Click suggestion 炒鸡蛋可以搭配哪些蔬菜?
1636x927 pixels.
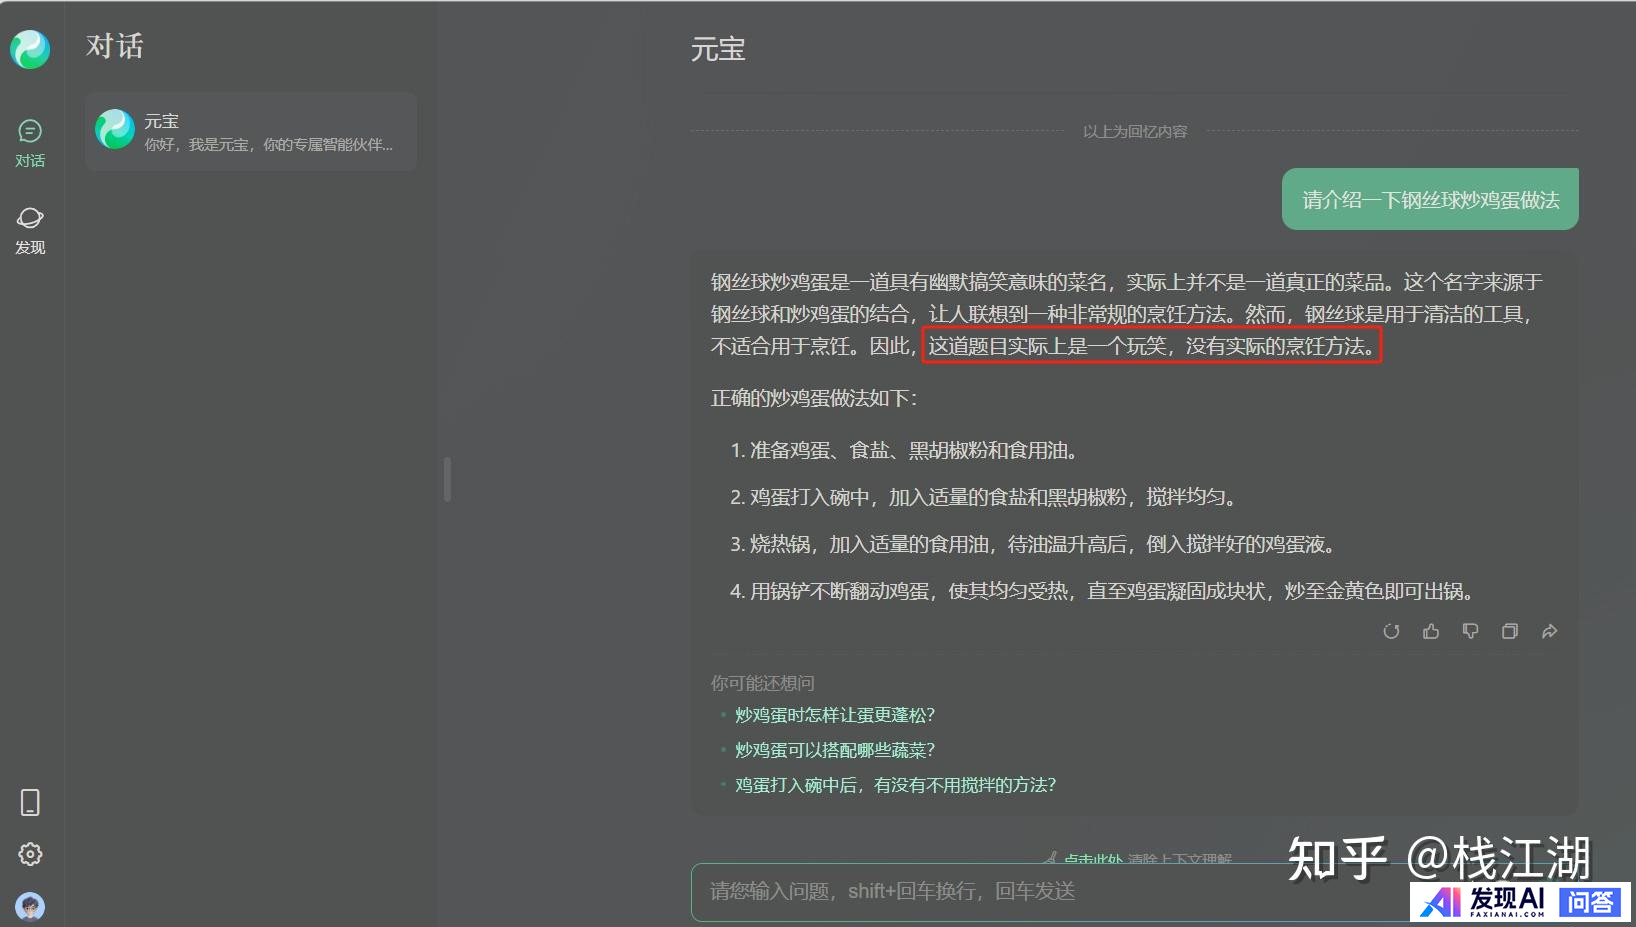(x=835, y=750)
